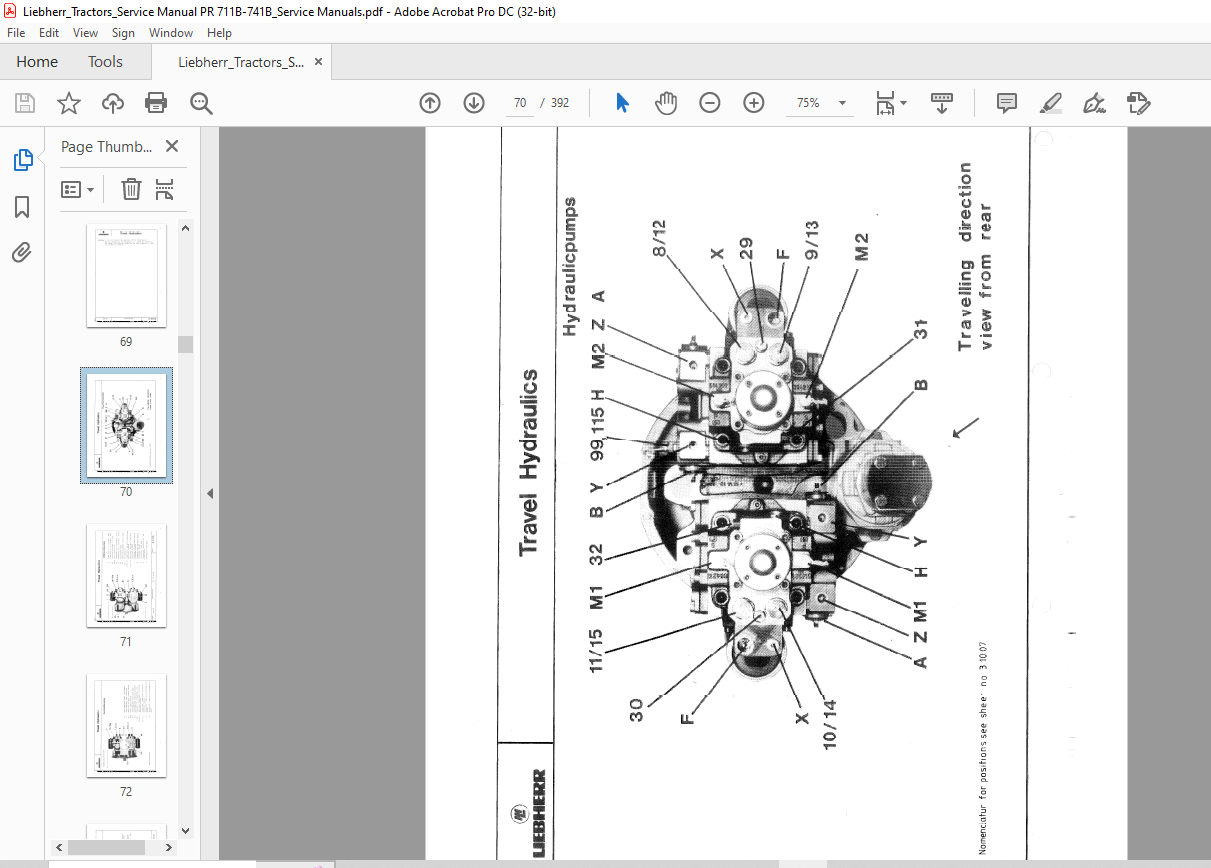Click thumbnail panel page layout icon
The width and height of the screenshot is (1211, 868).
(165, 189)
